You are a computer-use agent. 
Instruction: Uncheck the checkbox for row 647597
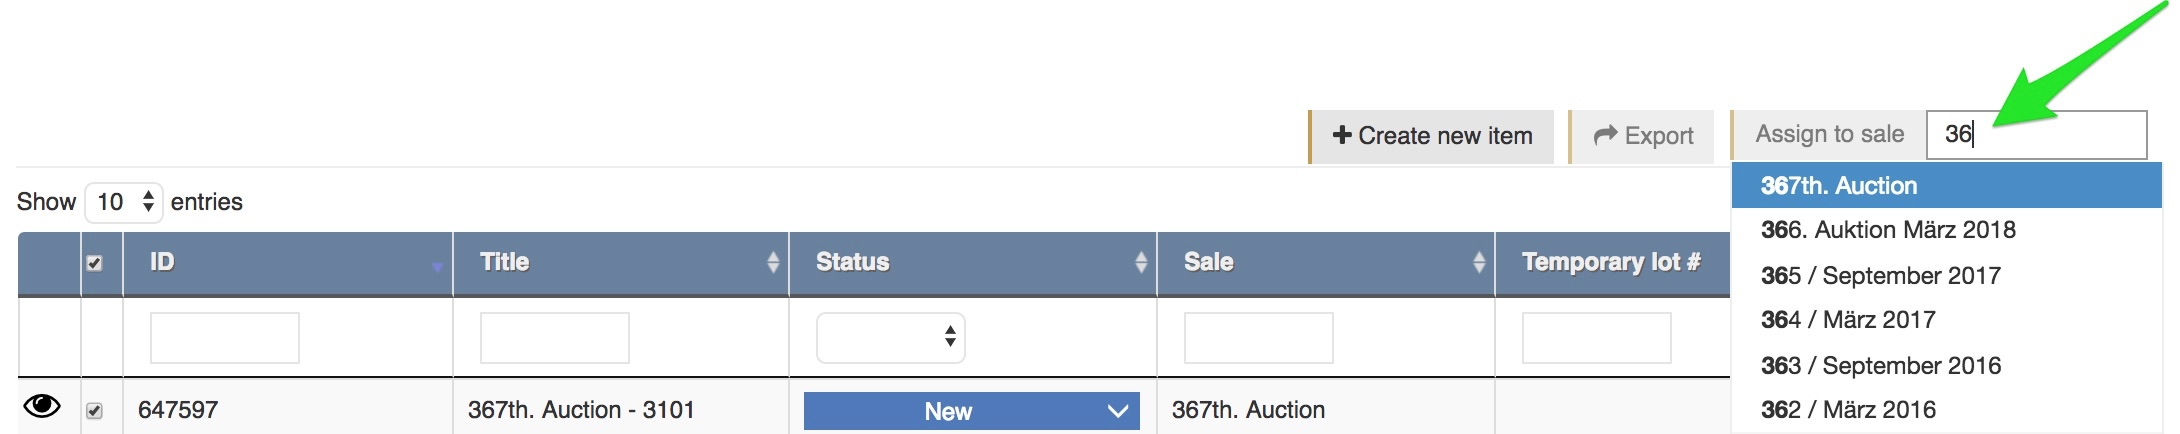(x=94, y=410)
